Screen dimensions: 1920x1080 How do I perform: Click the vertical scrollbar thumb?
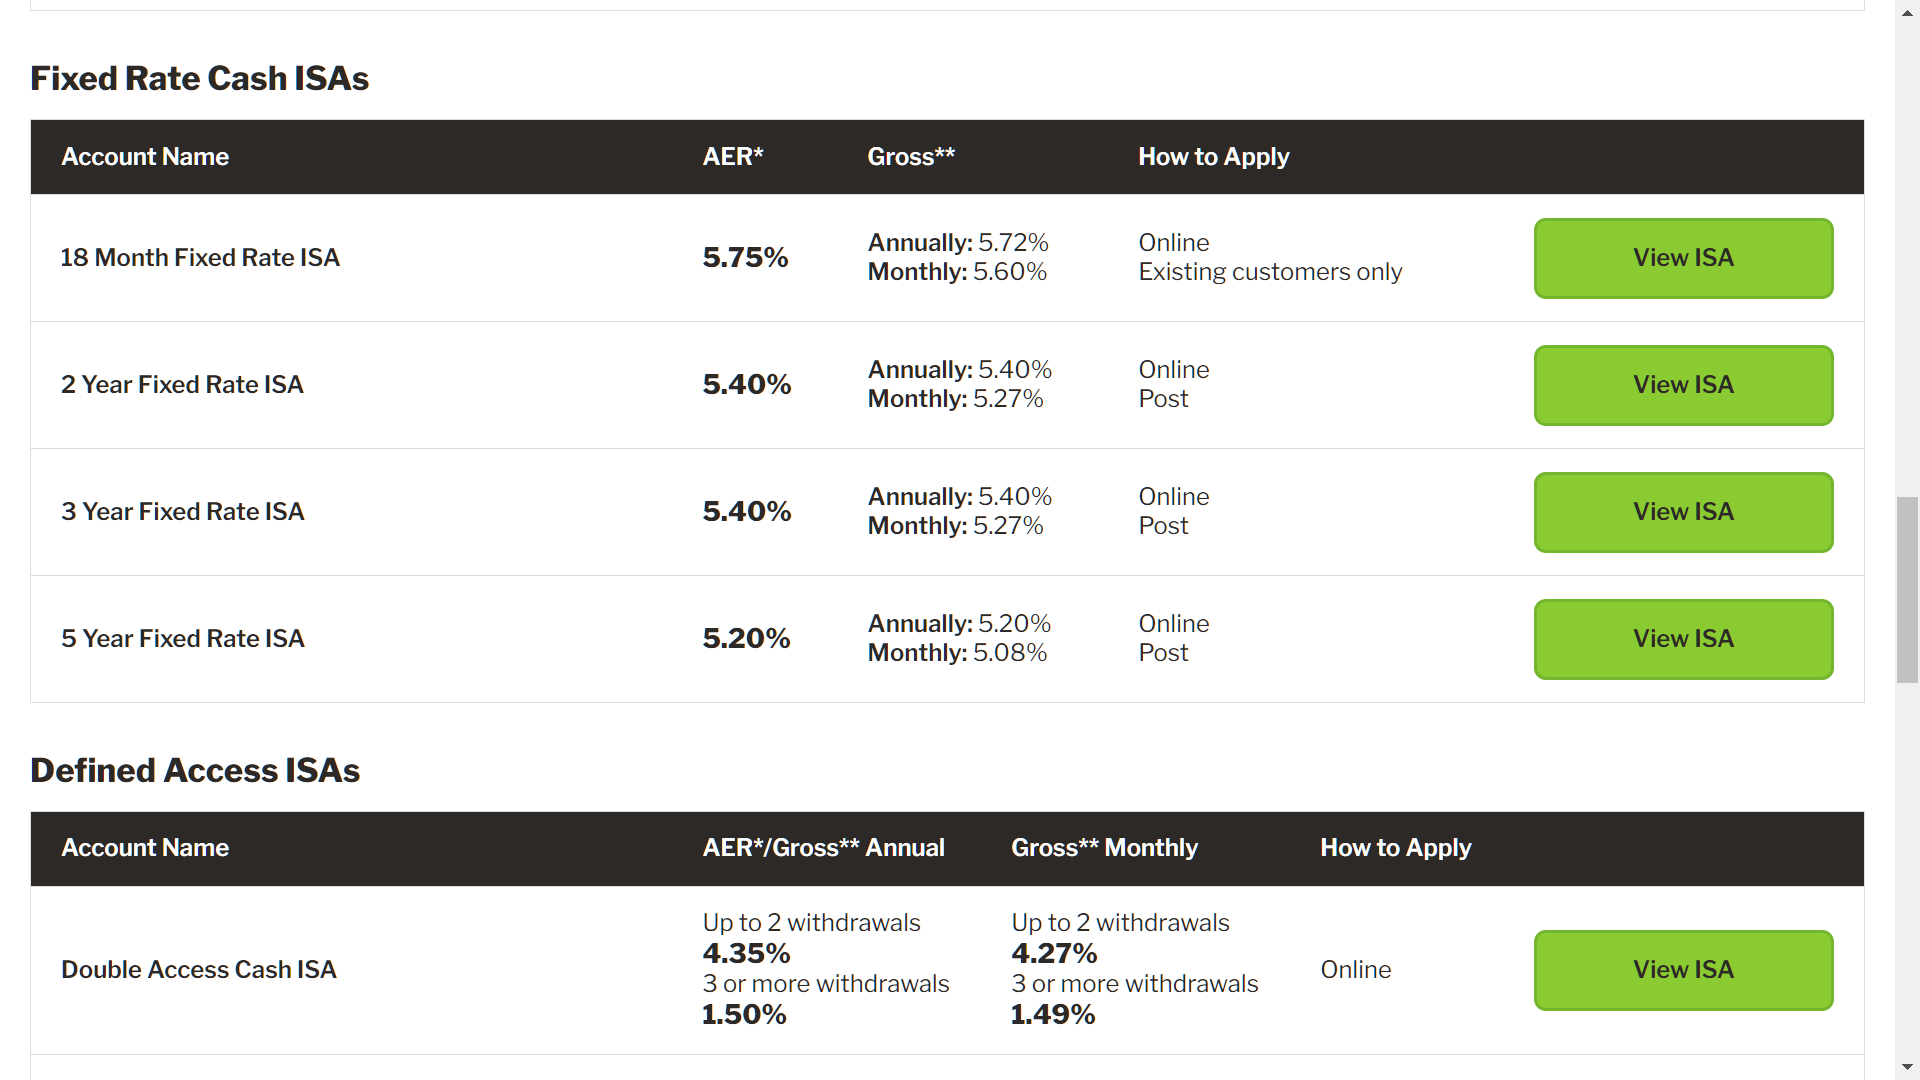tap(1907, 589)
